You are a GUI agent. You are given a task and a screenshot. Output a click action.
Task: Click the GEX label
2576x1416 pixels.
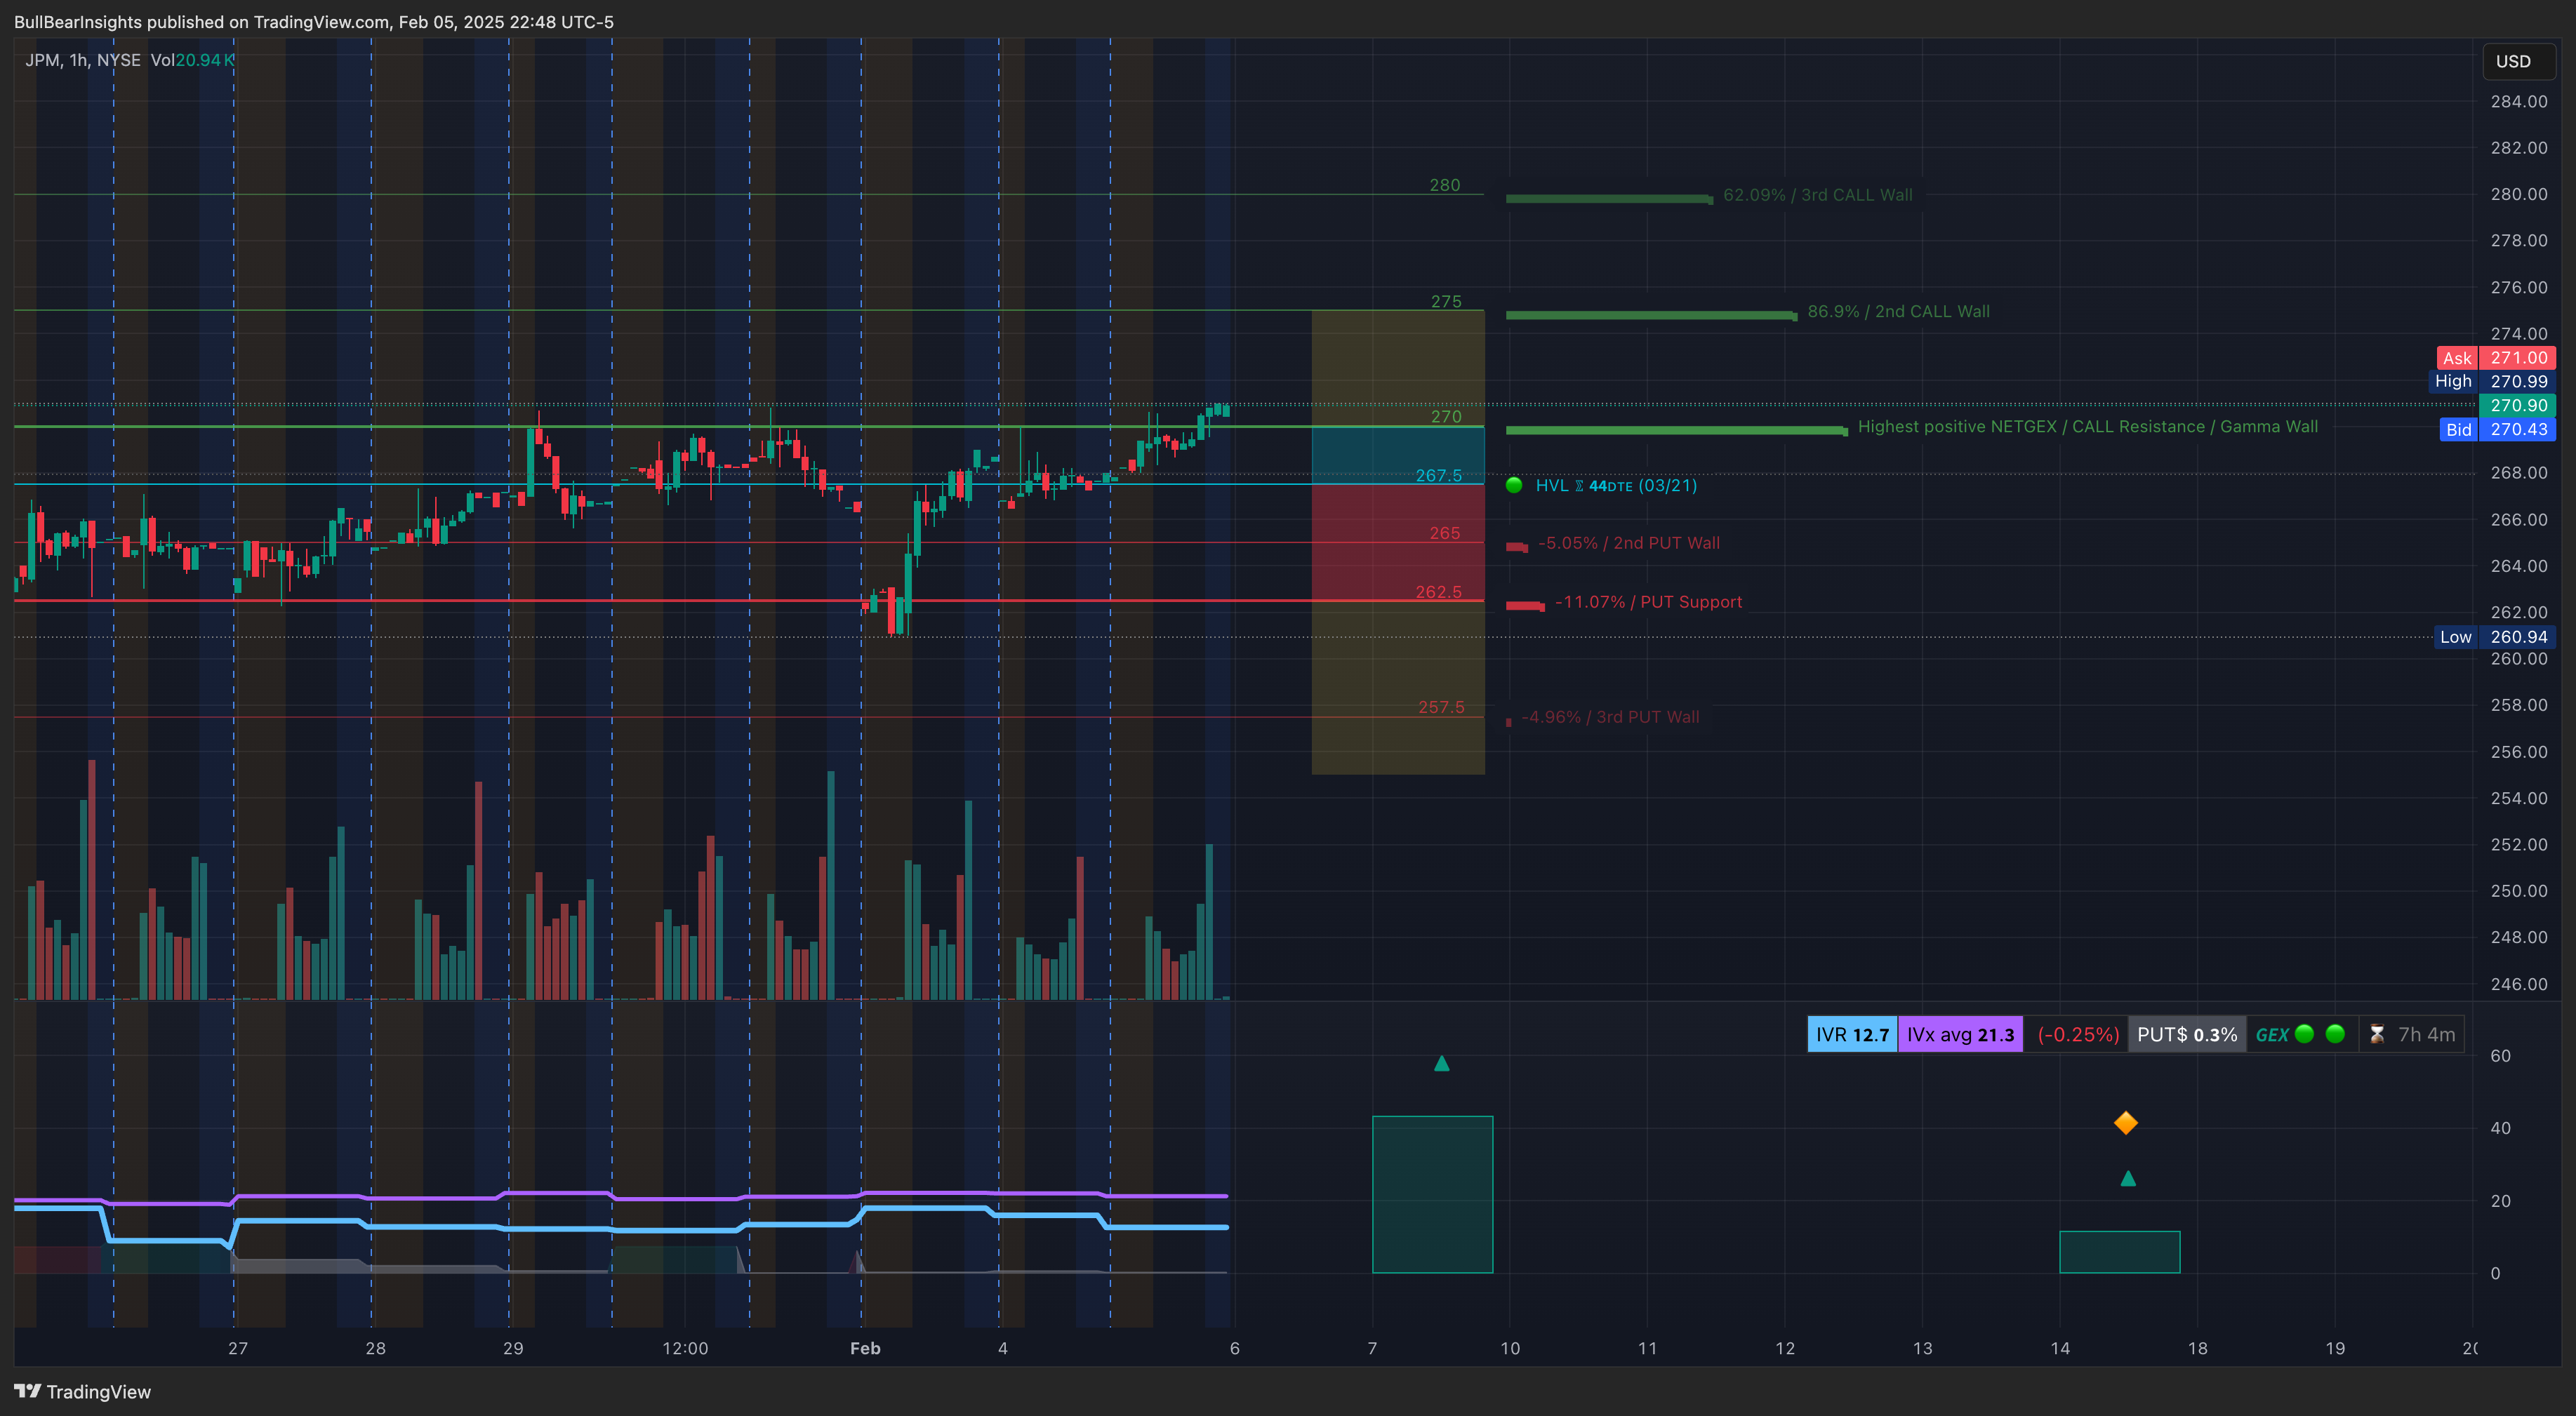tap(2272, 1034)
